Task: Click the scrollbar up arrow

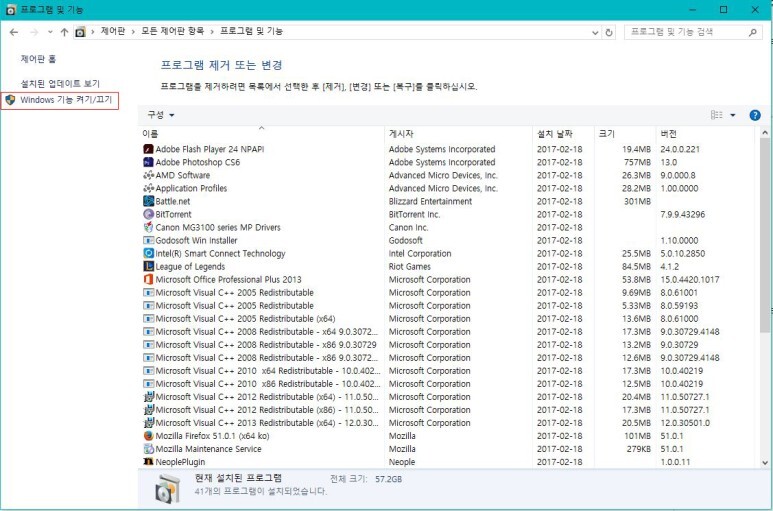Action: [765, 133]
